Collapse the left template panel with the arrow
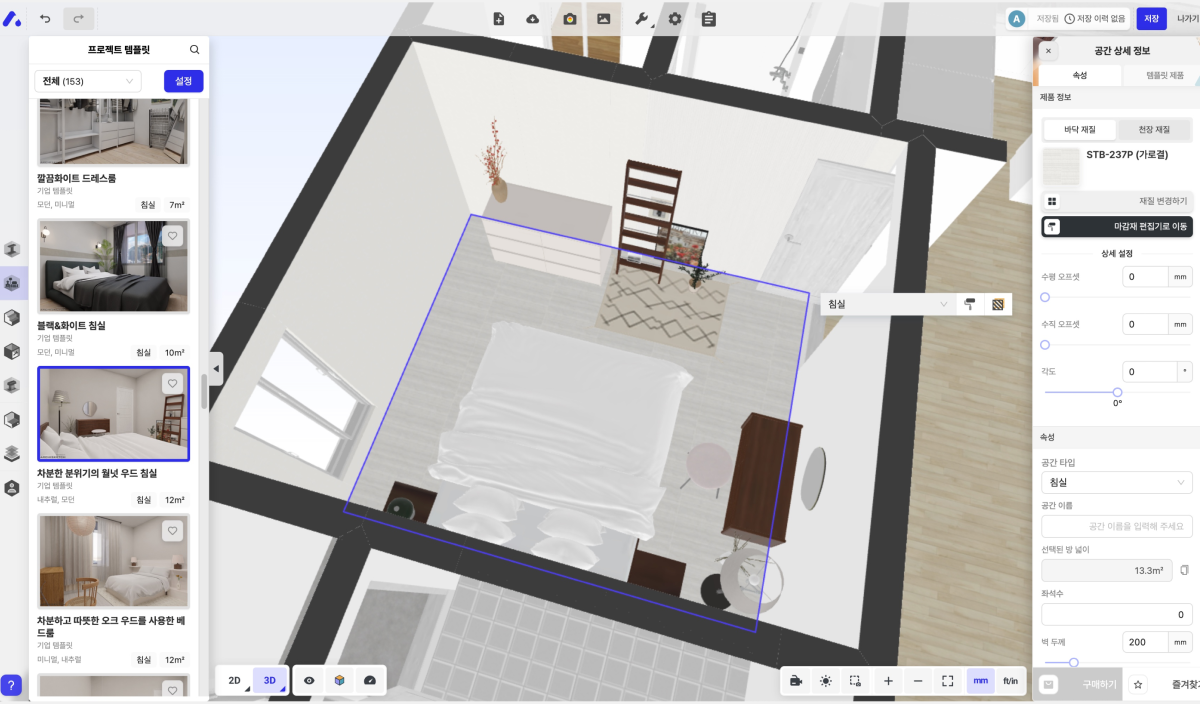Image resolution: width=1200 pixels, height=704 pixels. 216,368
